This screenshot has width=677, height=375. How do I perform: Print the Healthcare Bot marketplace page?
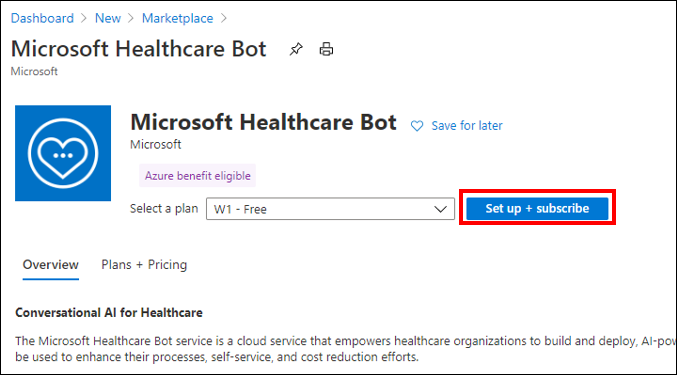click(x=326, y=49)
